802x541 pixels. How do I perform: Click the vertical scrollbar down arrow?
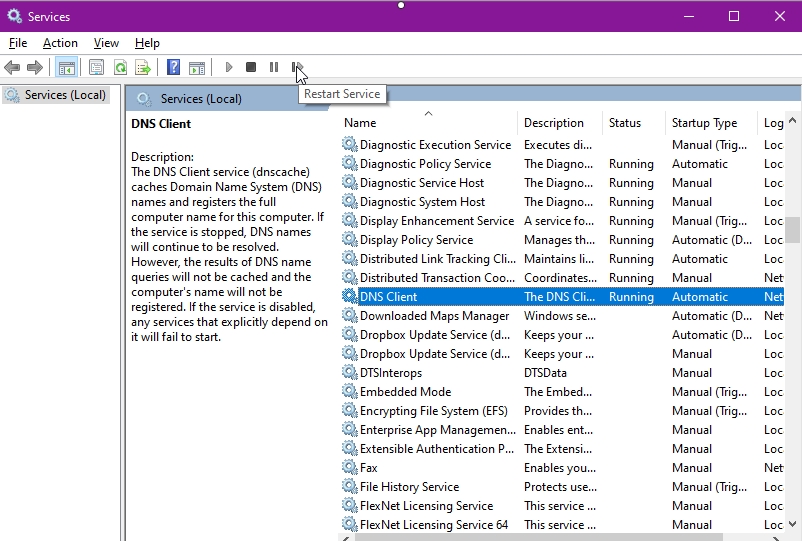(x=793, y=524)
